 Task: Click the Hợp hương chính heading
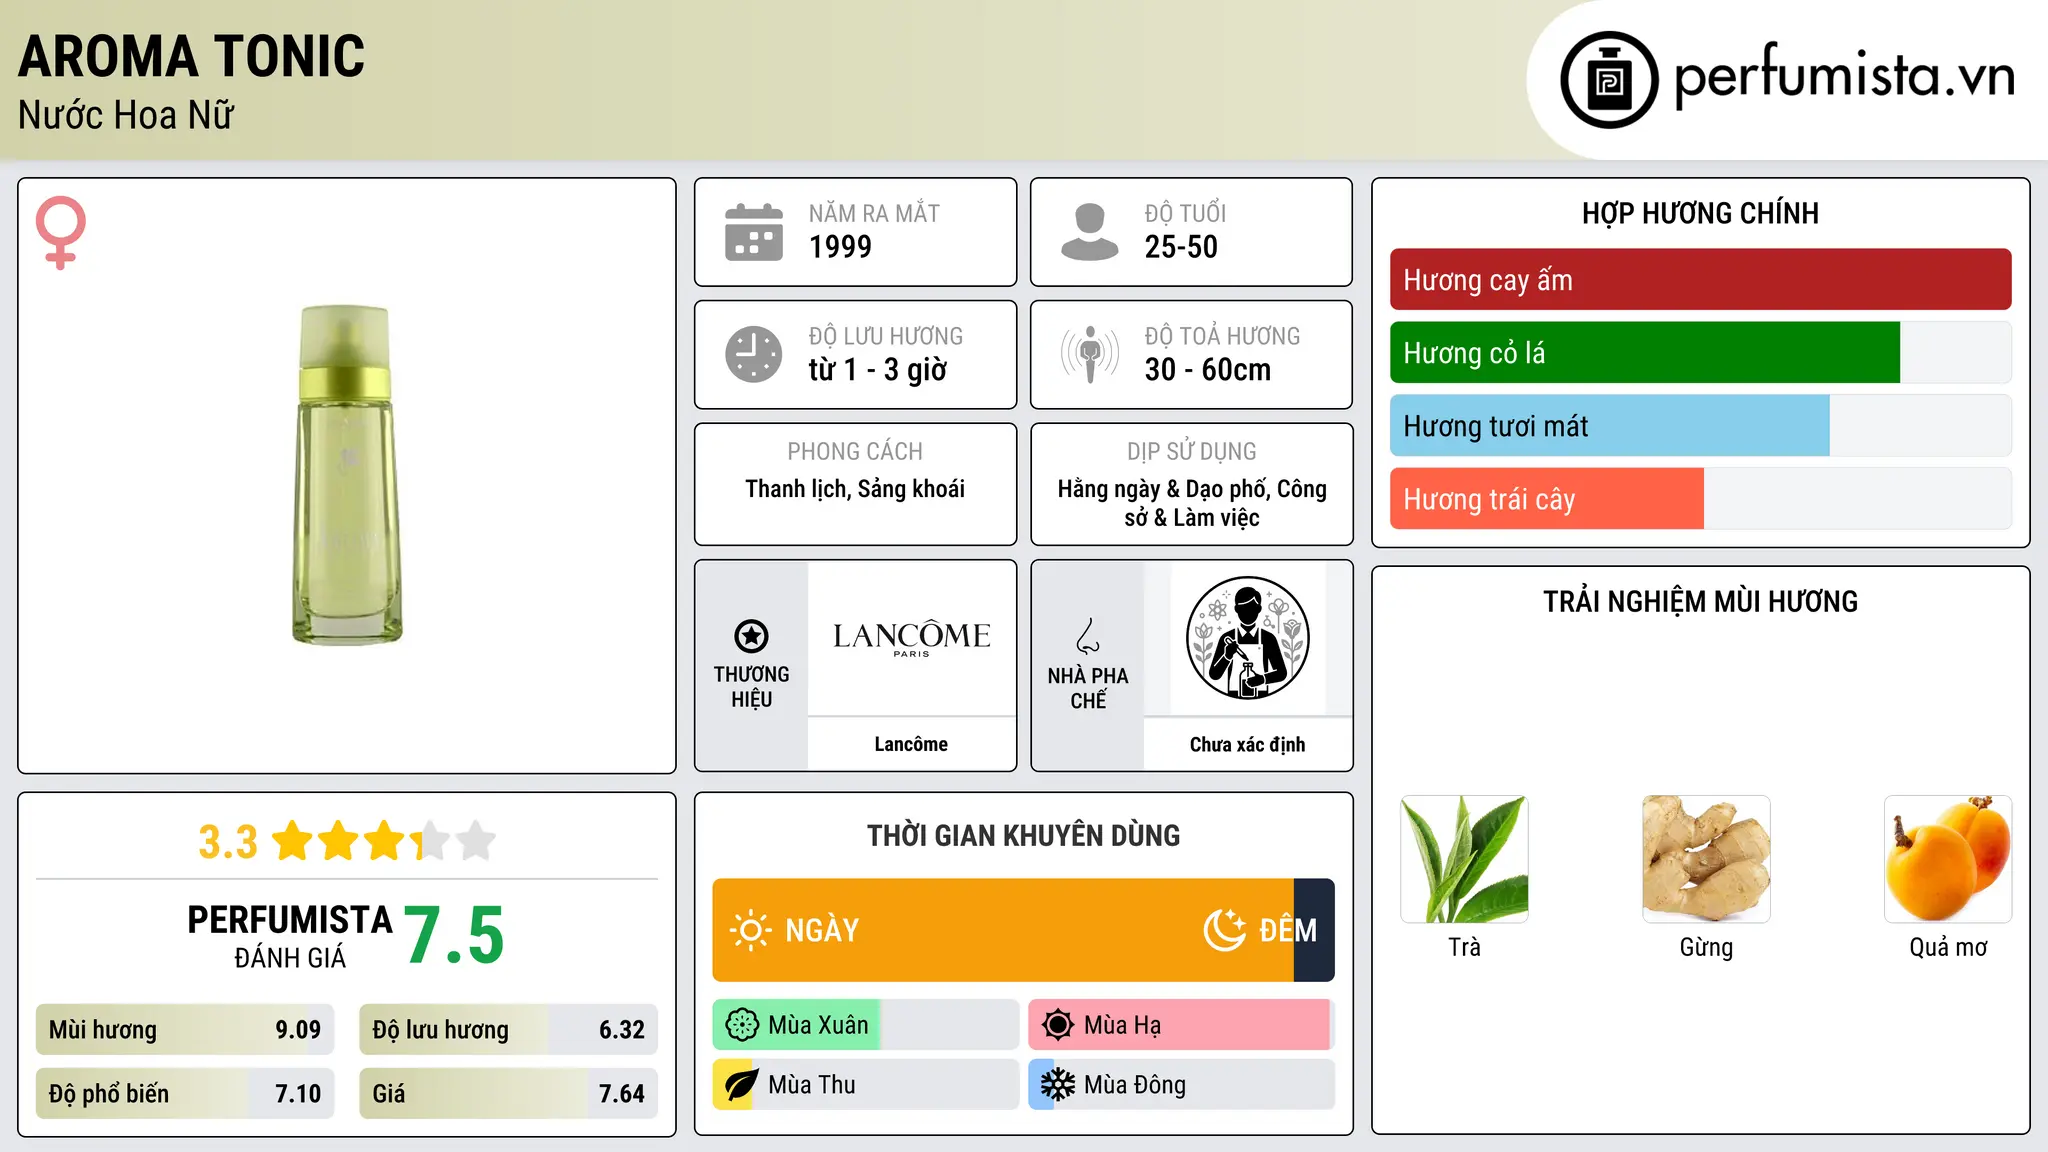tap(1700, 213)
